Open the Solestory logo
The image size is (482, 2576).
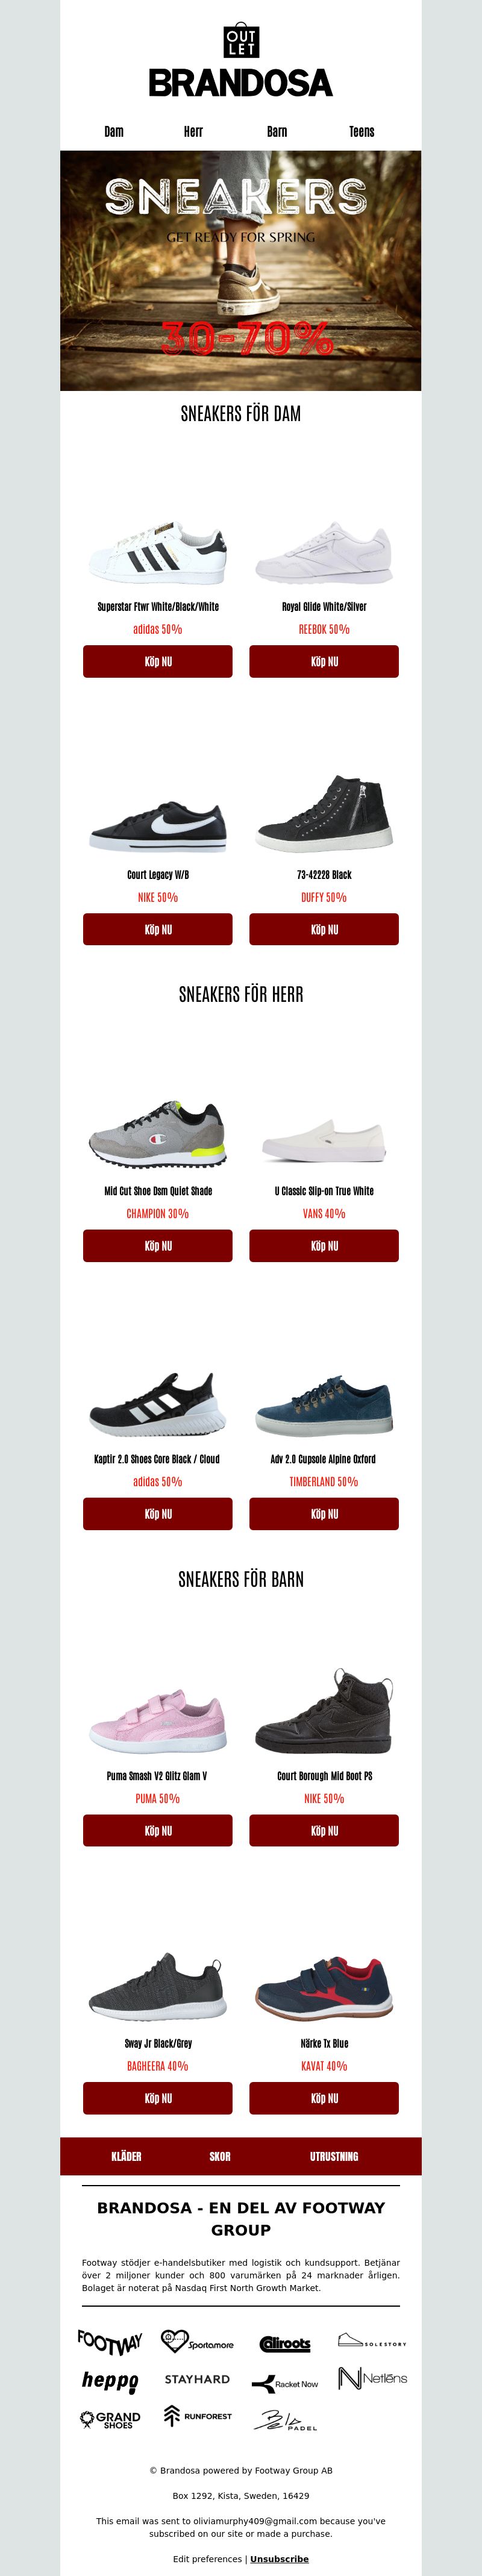click(x=372, y=2341)
